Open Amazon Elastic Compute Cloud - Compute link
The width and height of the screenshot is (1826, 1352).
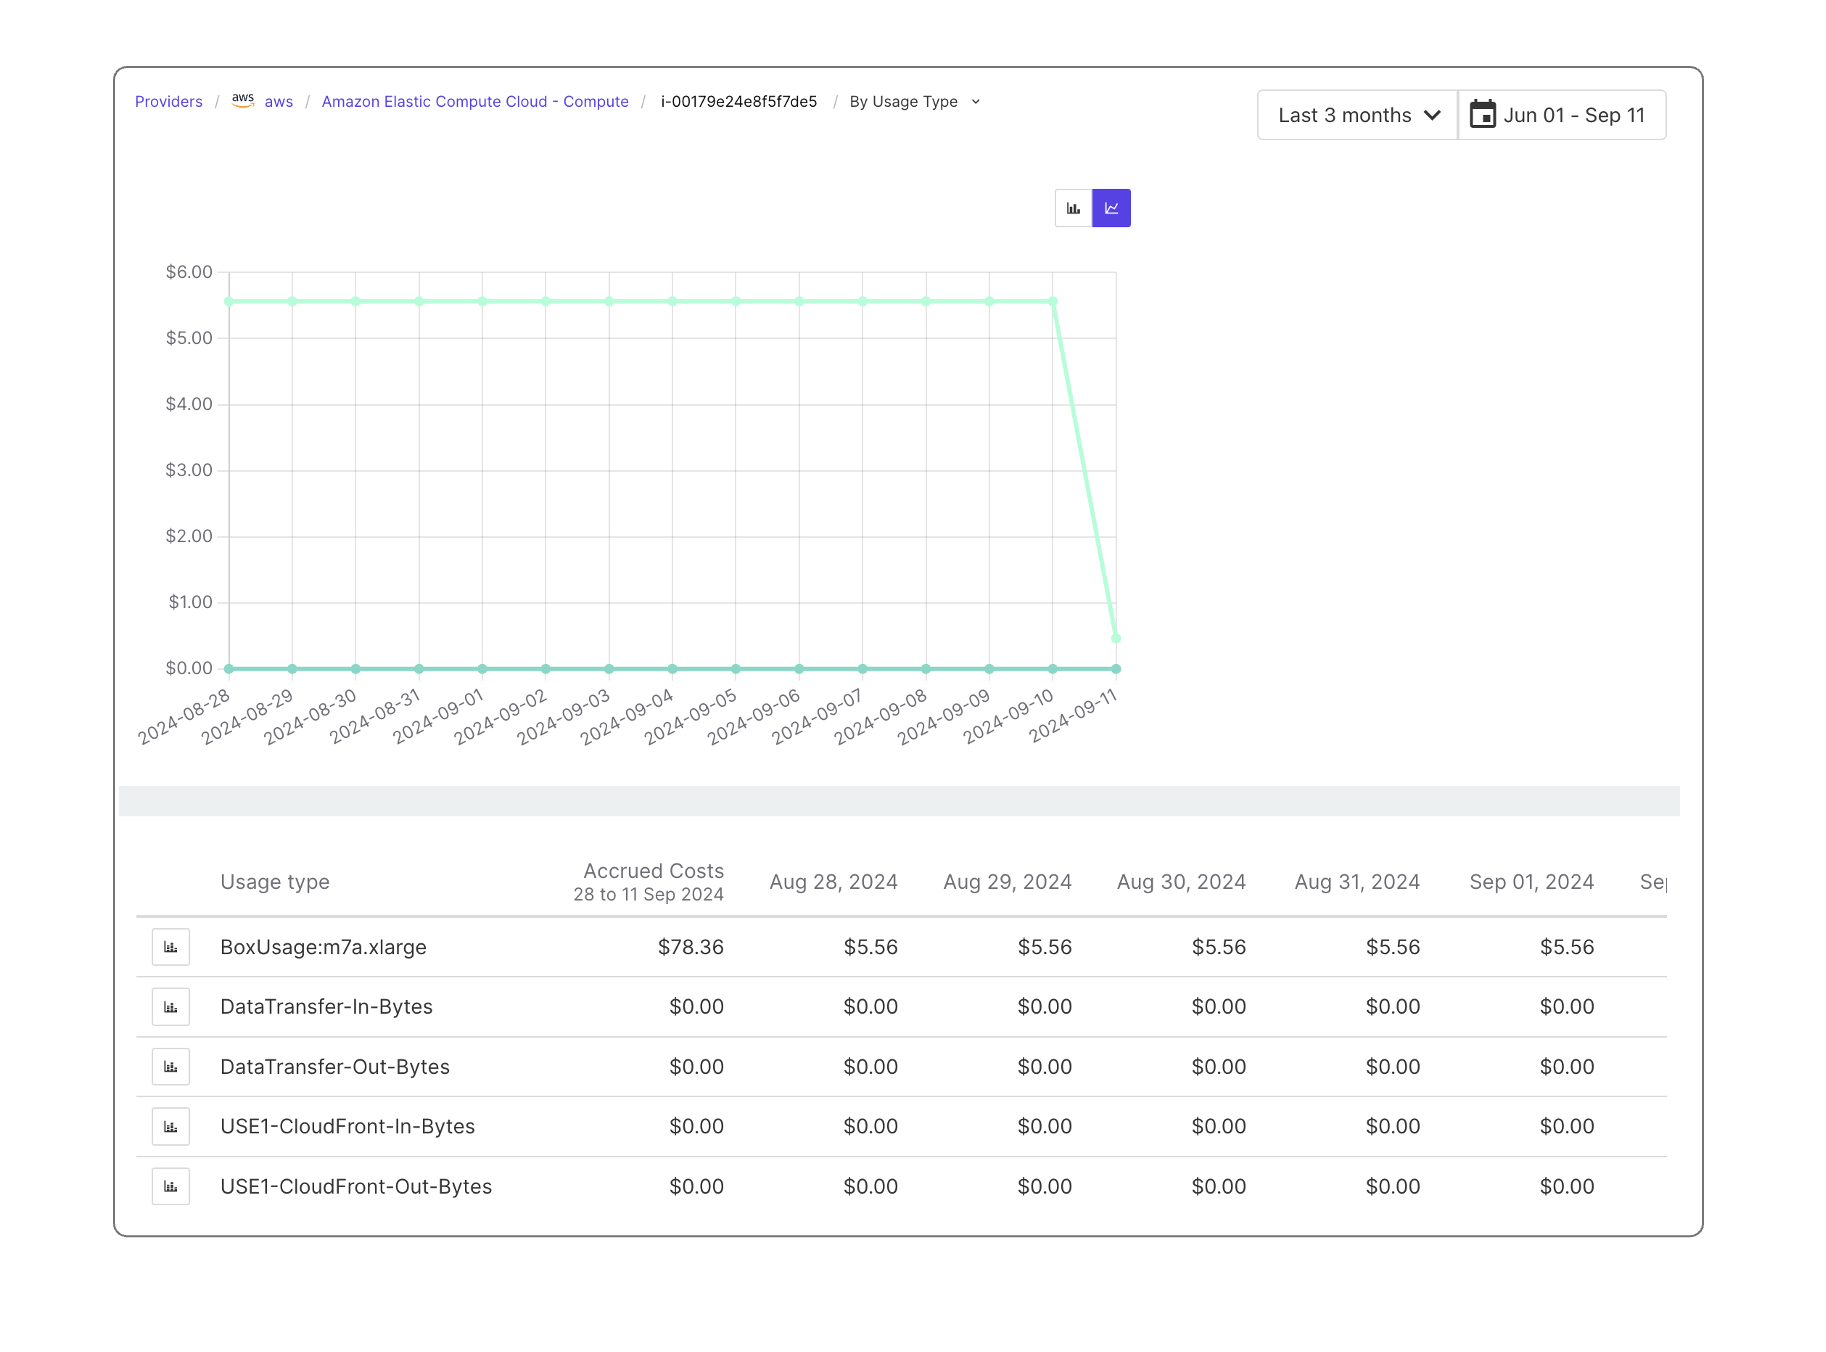pyautogui.click(x=475, y=102)
